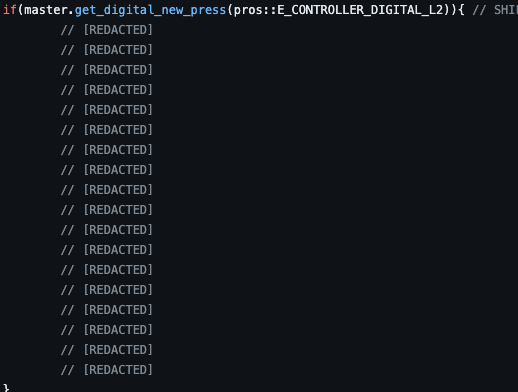Click the red "if" keyword
518x392 pixels.
pyautogui.click(x=10, y=10)
